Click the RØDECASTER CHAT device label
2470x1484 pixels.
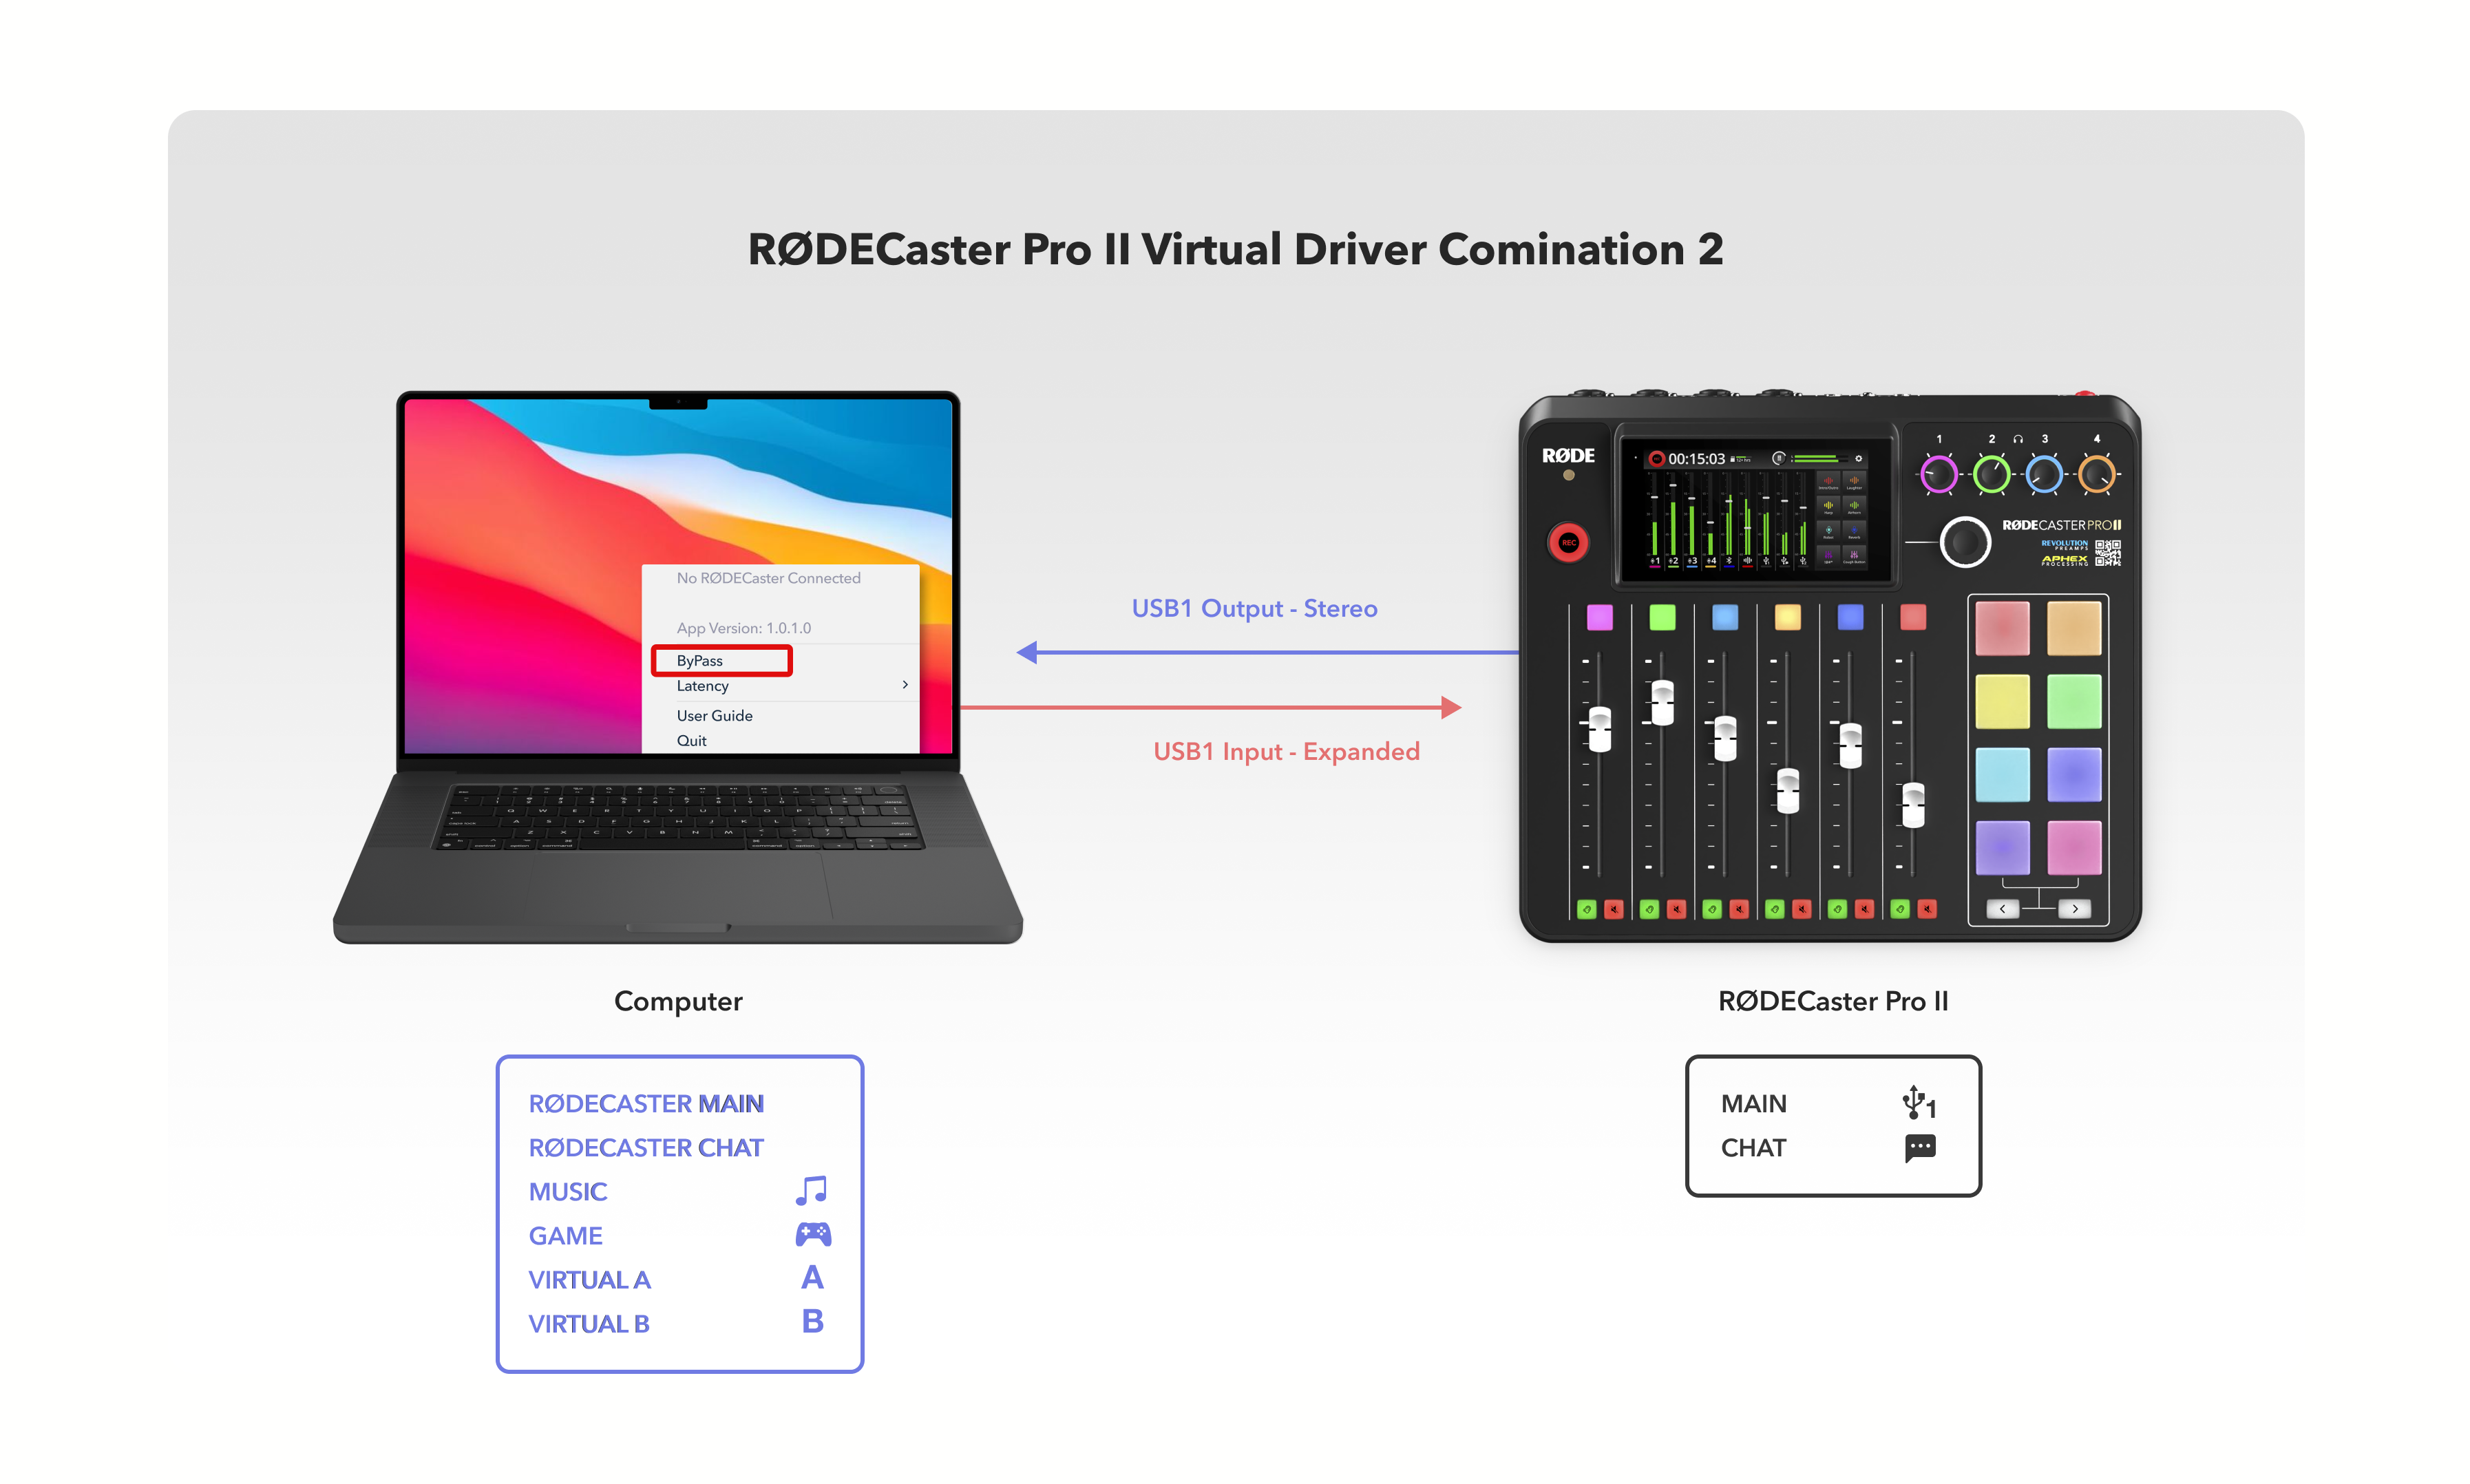click(645, 1147)
